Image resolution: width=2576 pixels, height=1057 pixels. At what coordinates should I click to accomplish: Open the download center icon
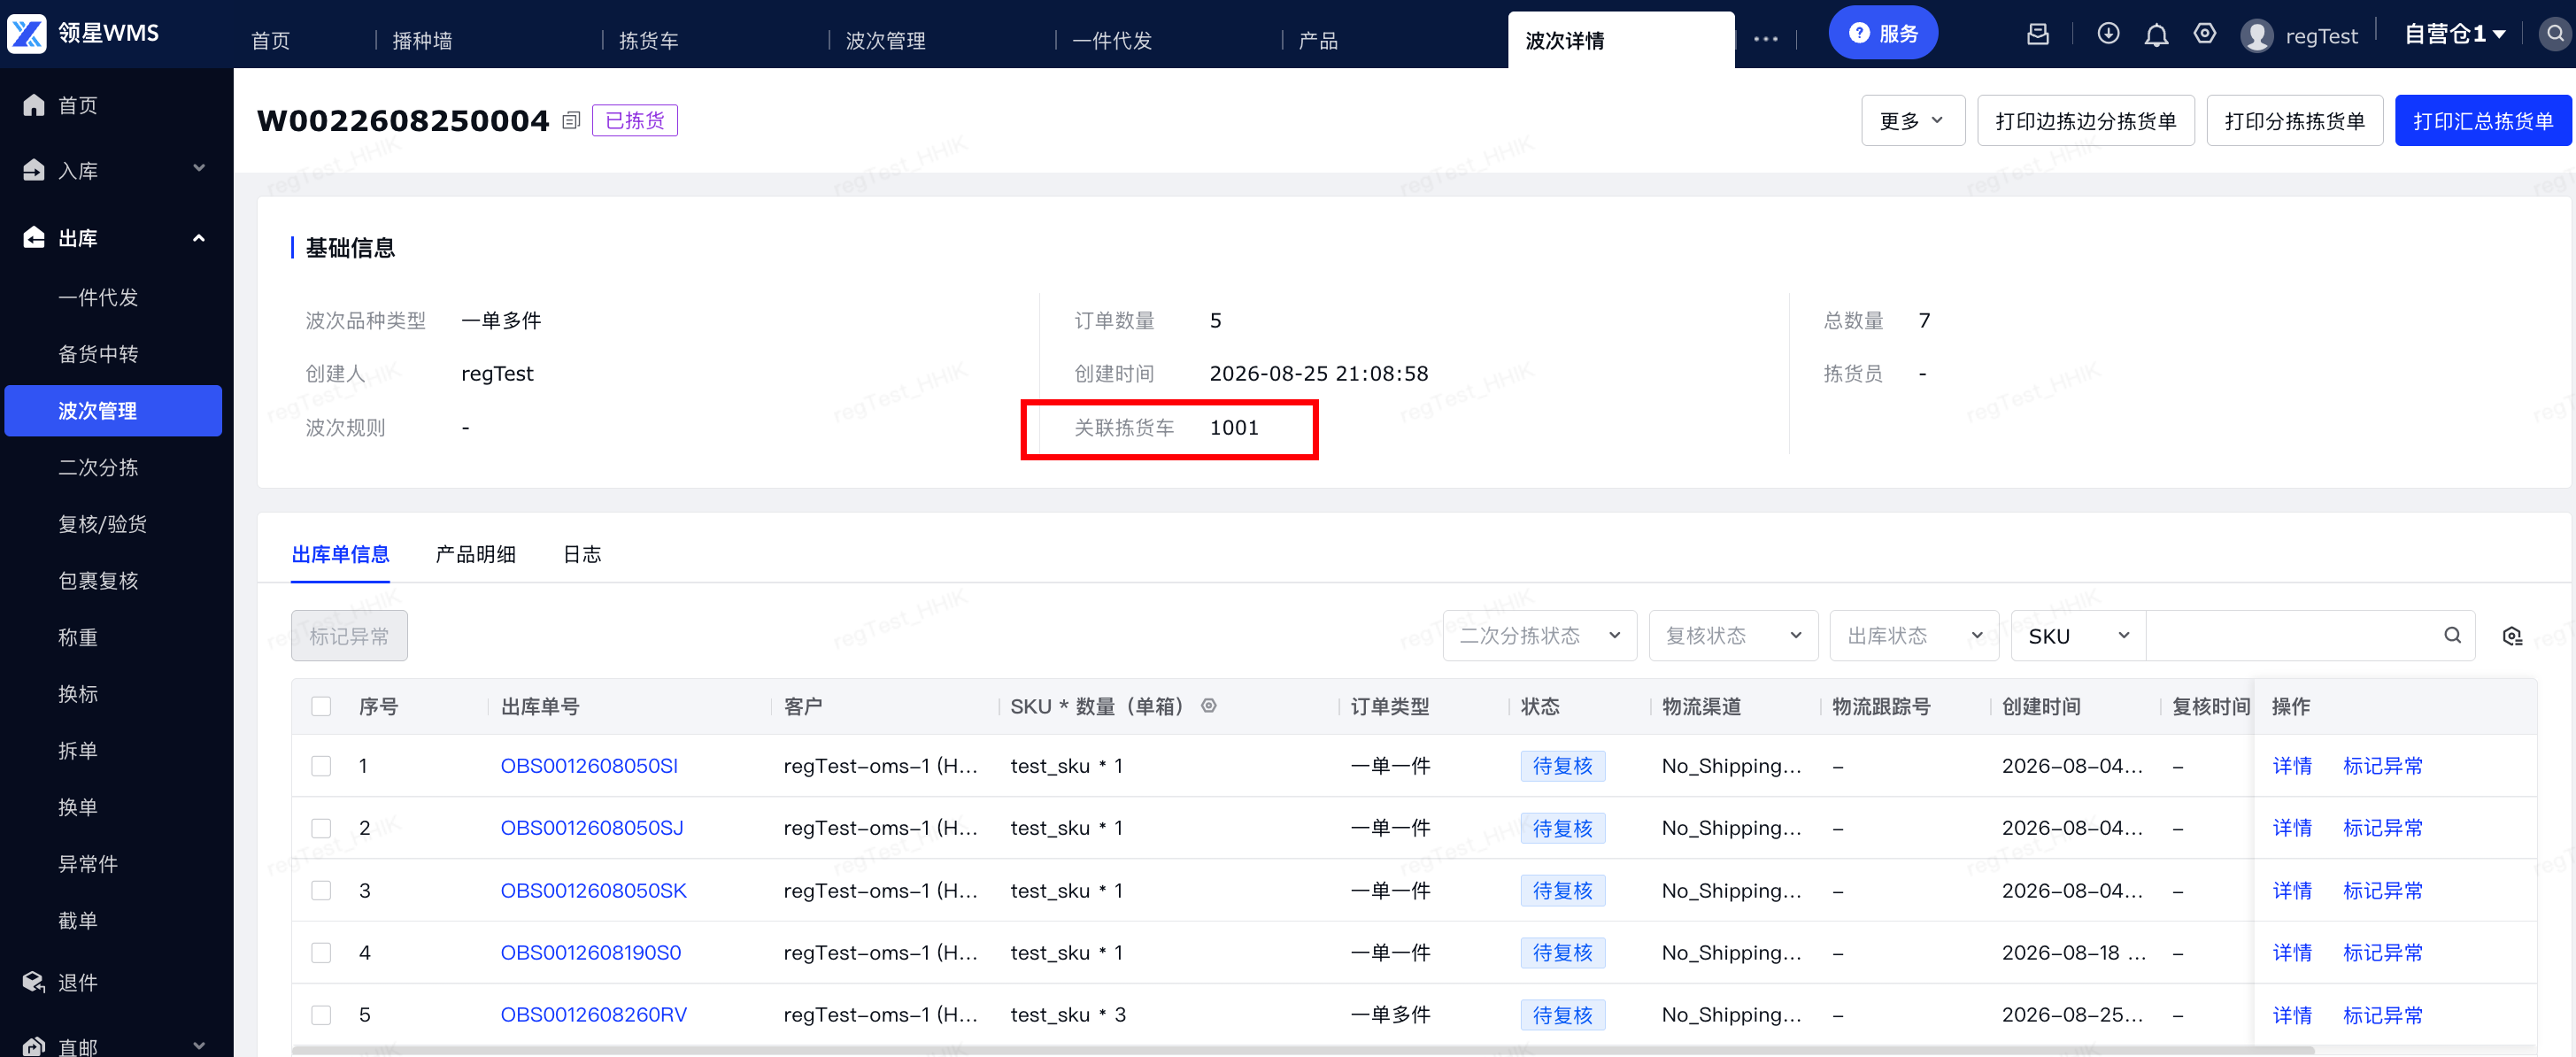pyautogui.click(x=2108, y=34)
